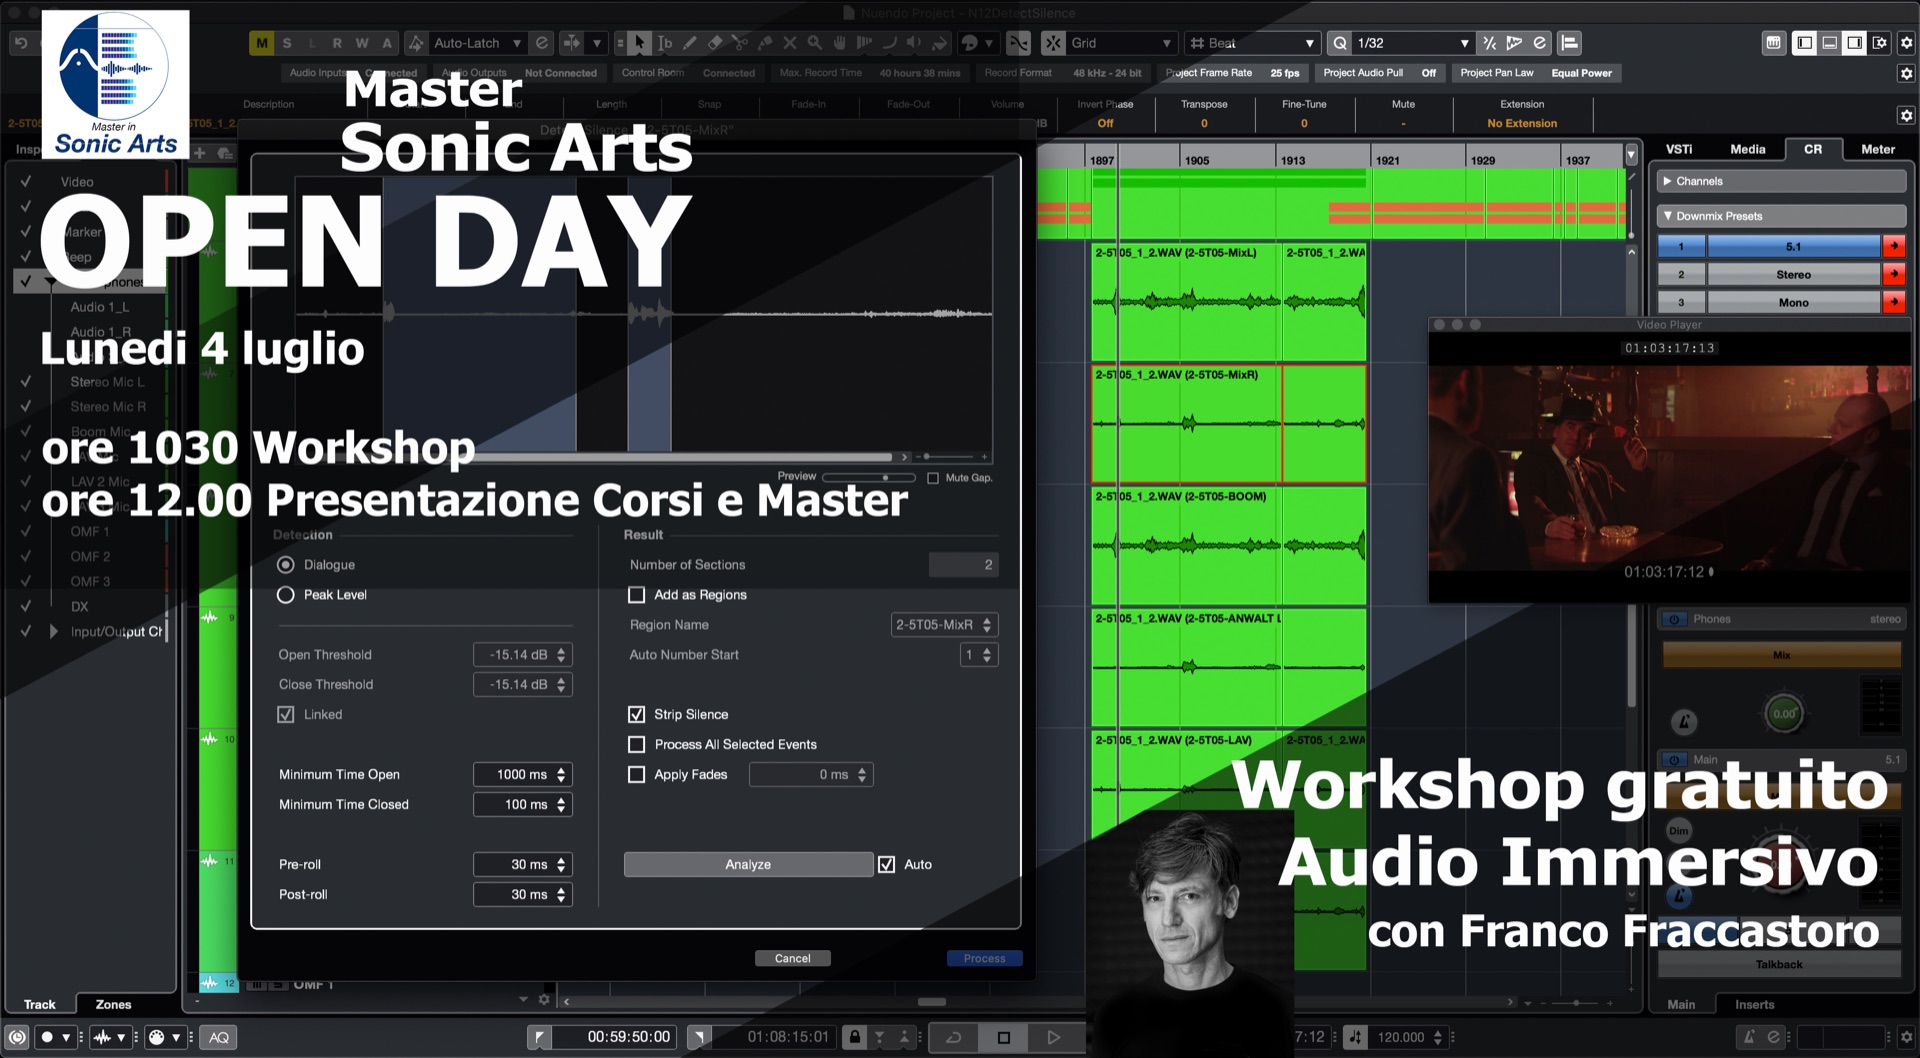1920x1058 pixels.
Task: Open the 1/32 quantize preset dropdown
Action: pyautogui.click(x=1412, y=43)
